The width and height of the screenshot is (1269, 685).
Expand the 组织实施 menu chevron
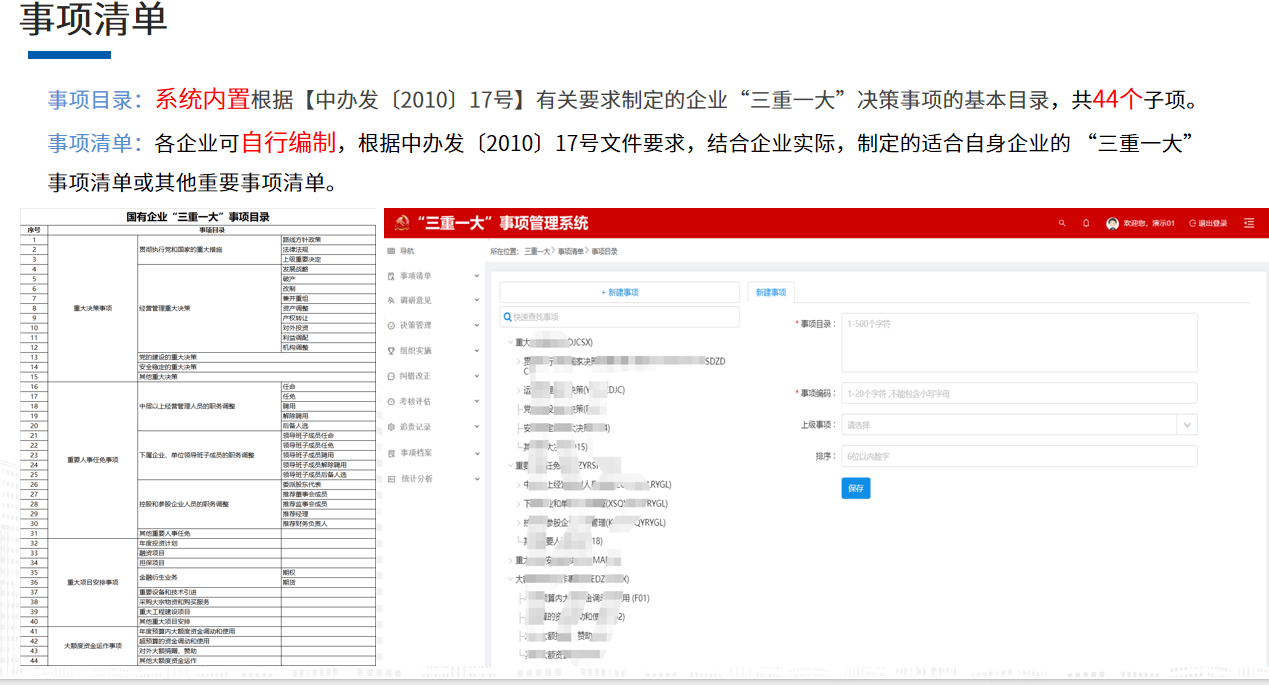[476, 351]
